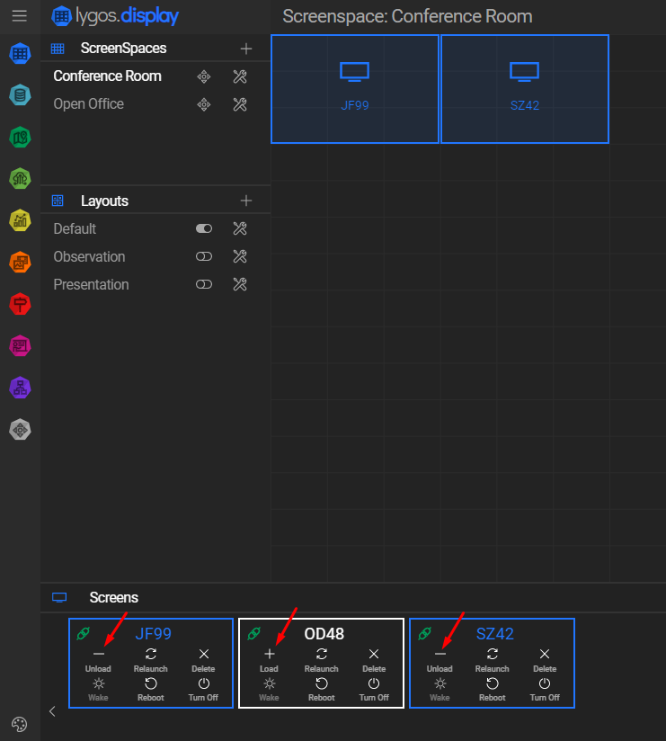Click the move icon for Open Office
The height and width of the screenshot is (741, 666).
pyautogui.click(x=204, y=104)
